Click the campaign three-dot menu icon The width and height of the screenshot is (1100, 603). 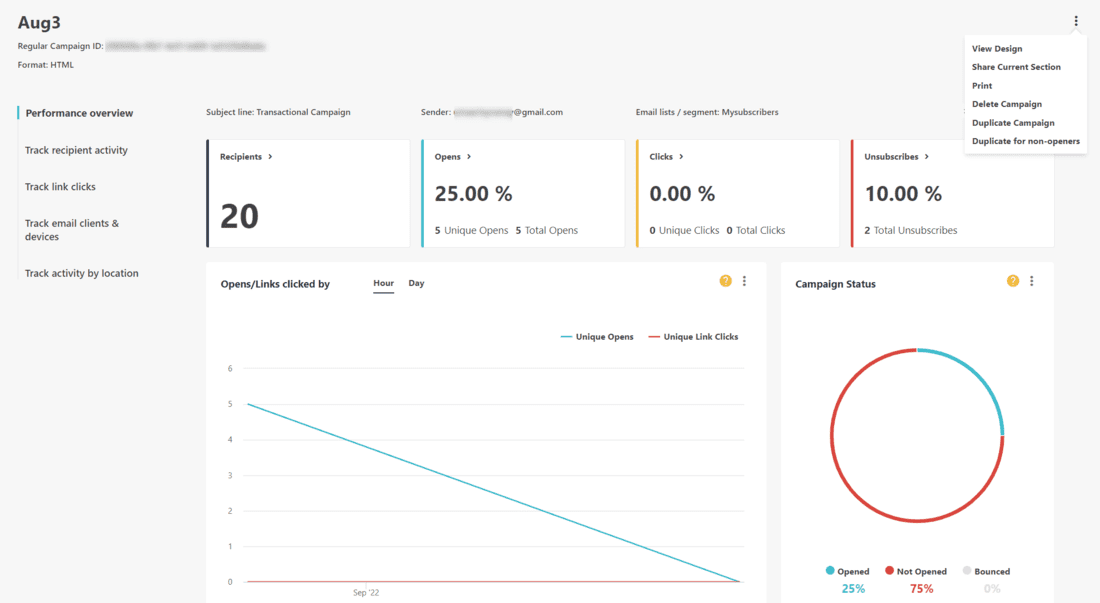point(1076,21)
